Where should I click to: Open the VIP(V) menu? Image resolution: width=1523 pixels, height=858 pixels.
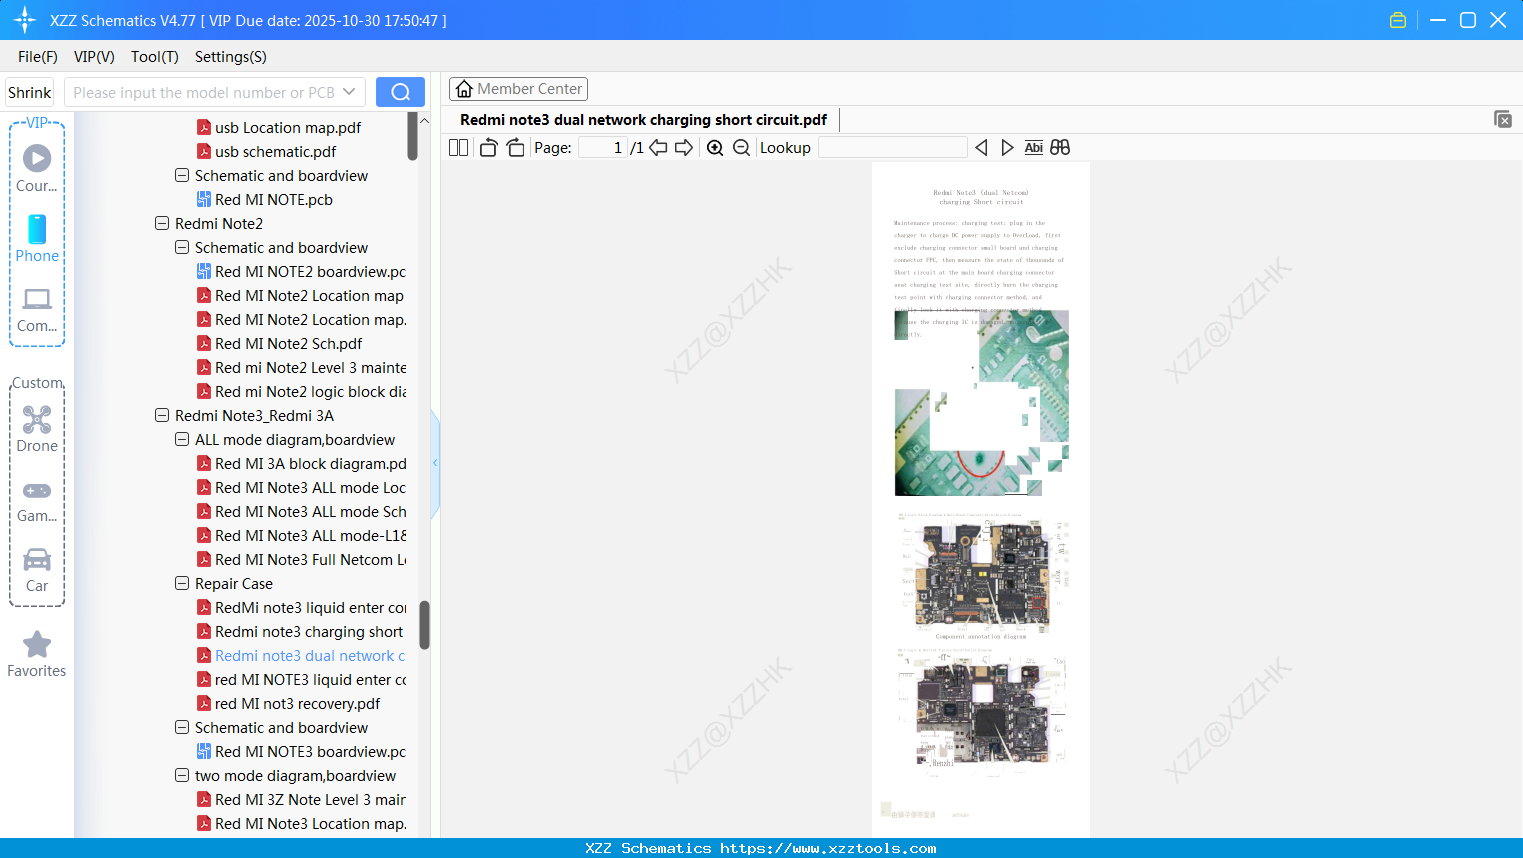coord(94,57)
